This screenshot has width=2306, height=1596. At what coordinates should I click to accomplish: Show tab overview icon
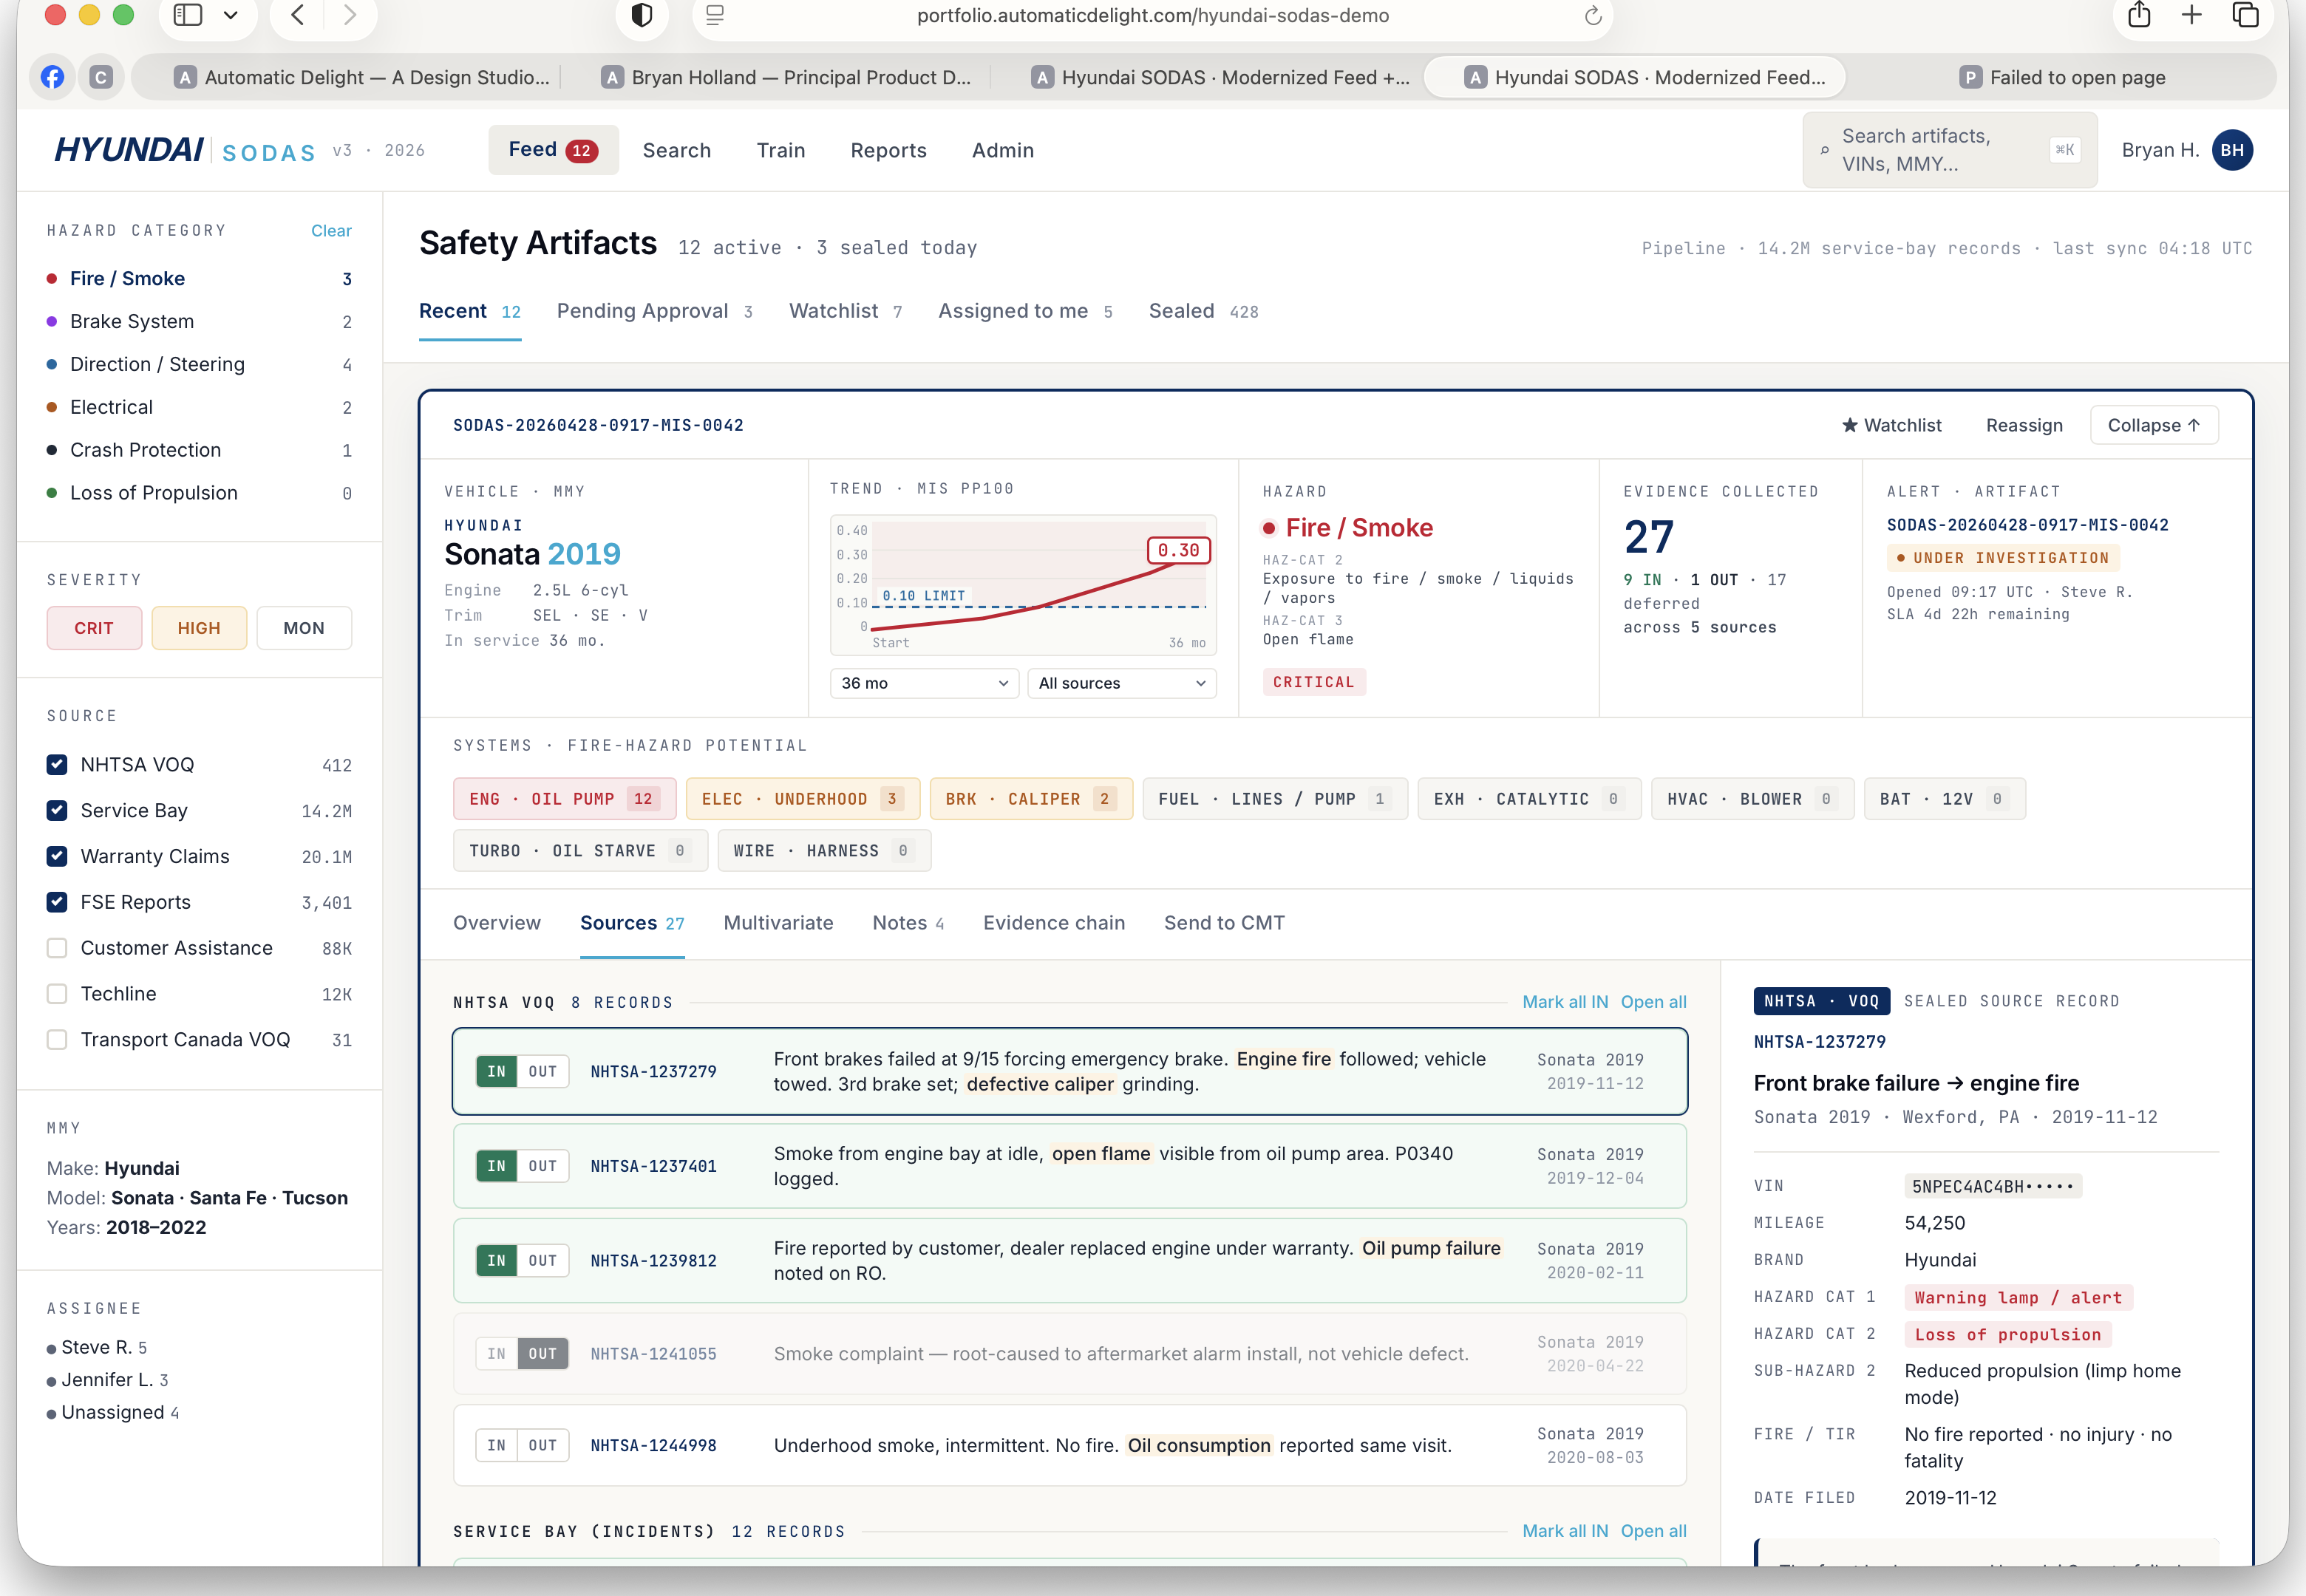2245,15
